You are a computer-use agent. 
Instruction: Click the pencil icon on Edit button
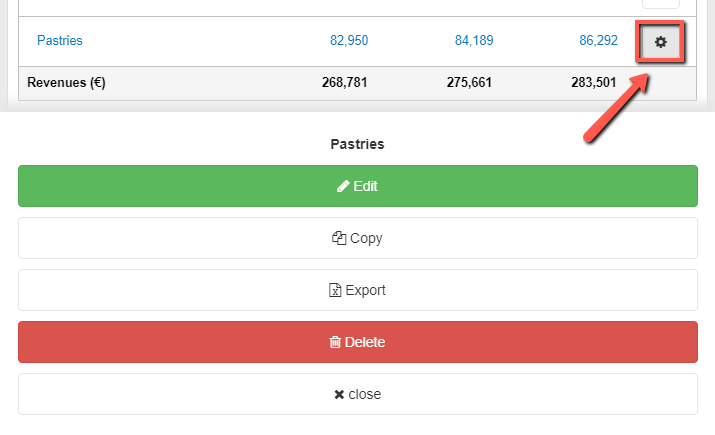click(343, 186)
